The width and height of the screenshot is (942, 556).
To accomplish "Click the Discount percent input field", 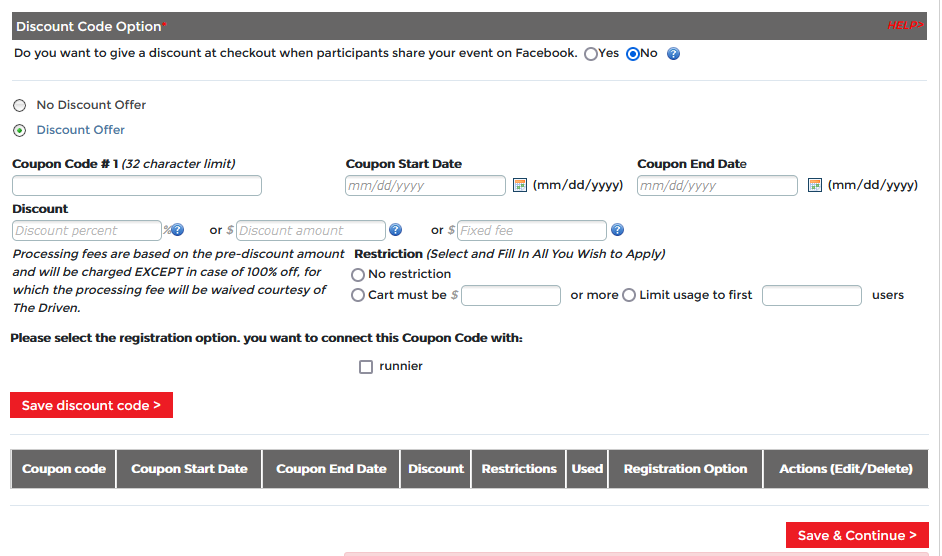I will point(87,230).
